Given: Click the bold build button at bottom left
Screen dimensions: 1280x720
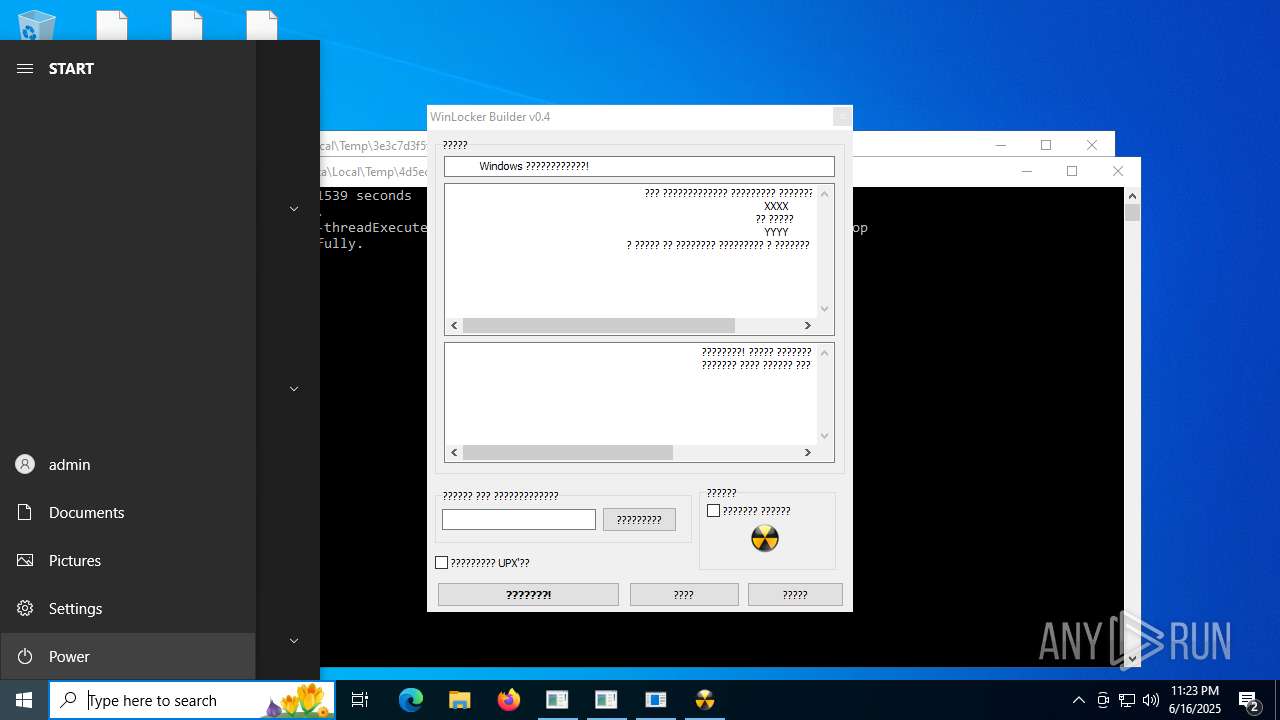Looking at the screenshot, I should [528, 594].
